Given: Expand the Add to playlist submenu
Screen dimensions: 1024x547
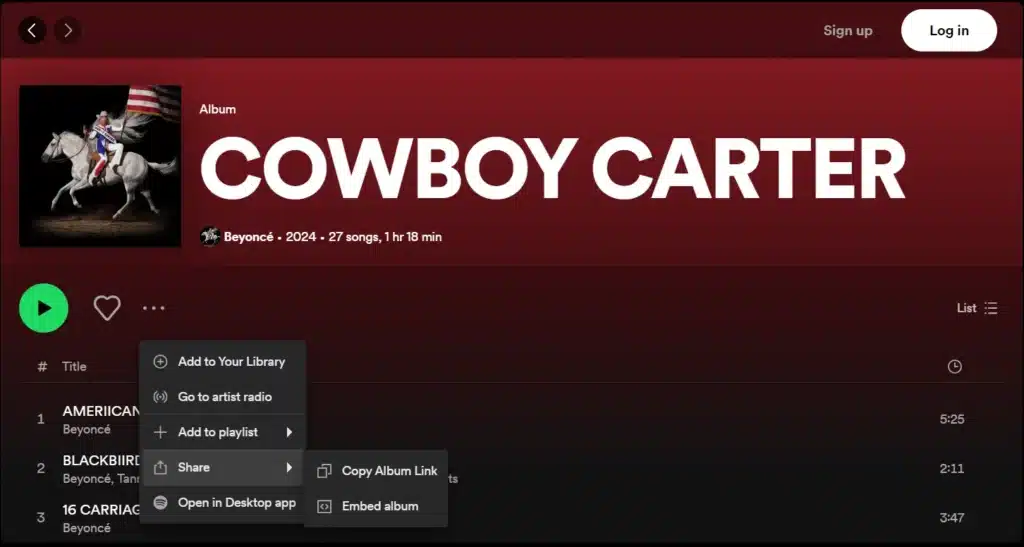Looking at the screenshot, I should 223,432.
